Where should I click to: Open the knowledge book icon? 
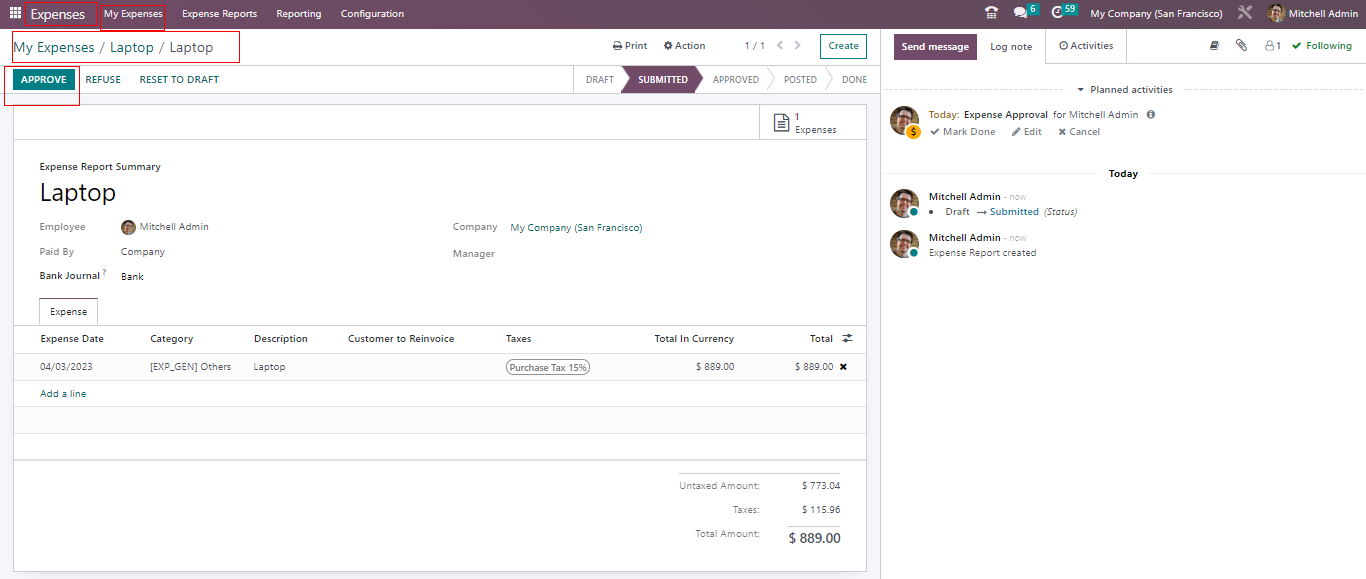click(1214, 46)
